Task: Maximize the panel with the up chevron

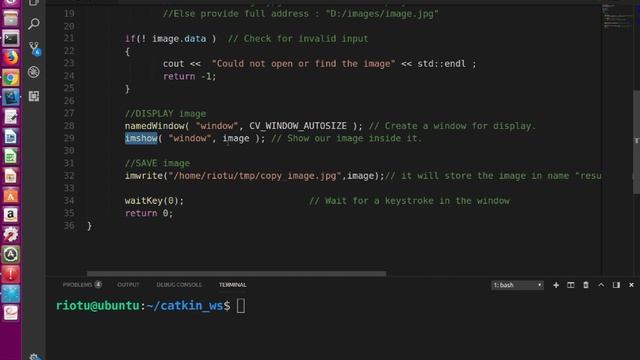Action: [x=601, y=285]
